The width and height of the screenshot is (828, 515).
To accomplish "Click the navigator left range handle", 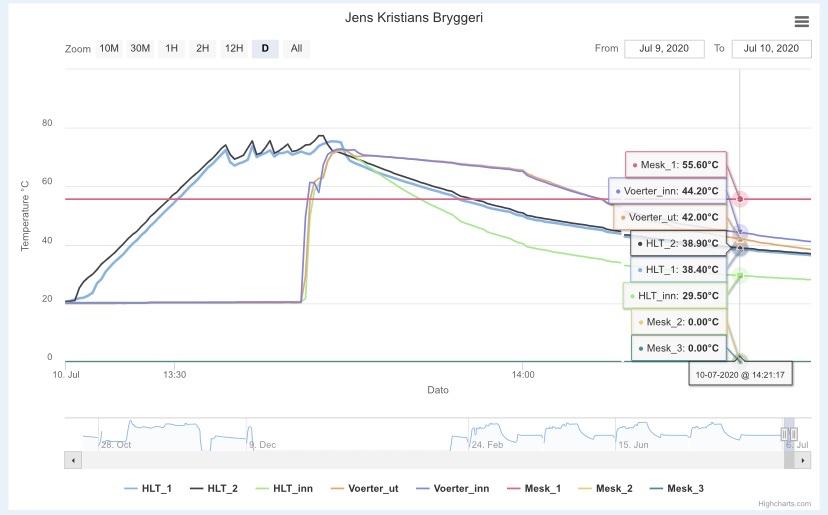I will 784,434.
